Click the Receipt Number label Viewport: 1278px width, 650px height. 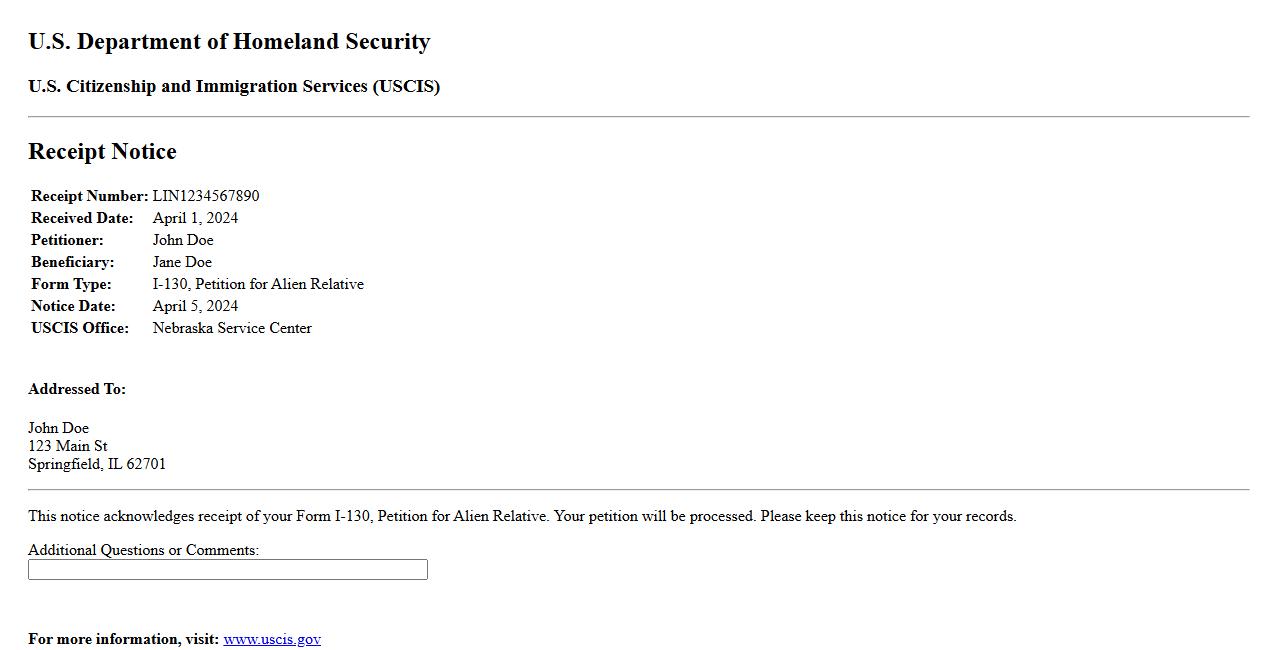89,196
